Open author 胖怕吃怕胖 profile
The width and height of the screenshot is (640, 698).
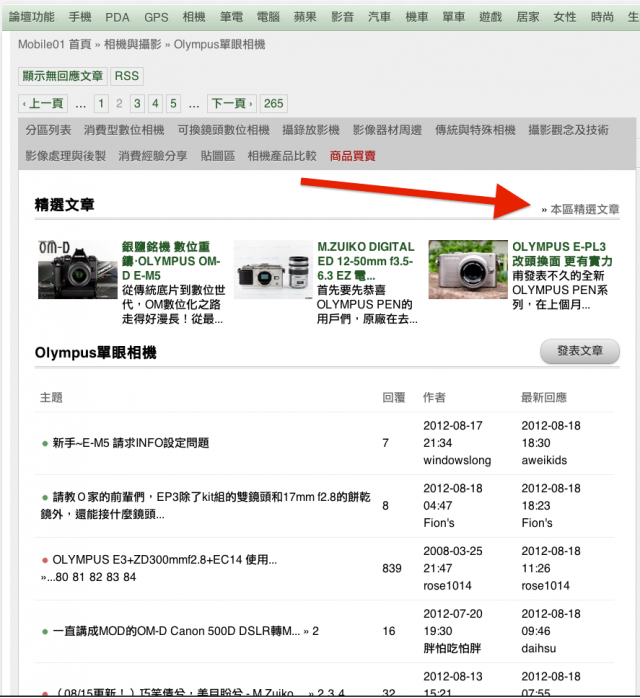click(x=452, y=649)
